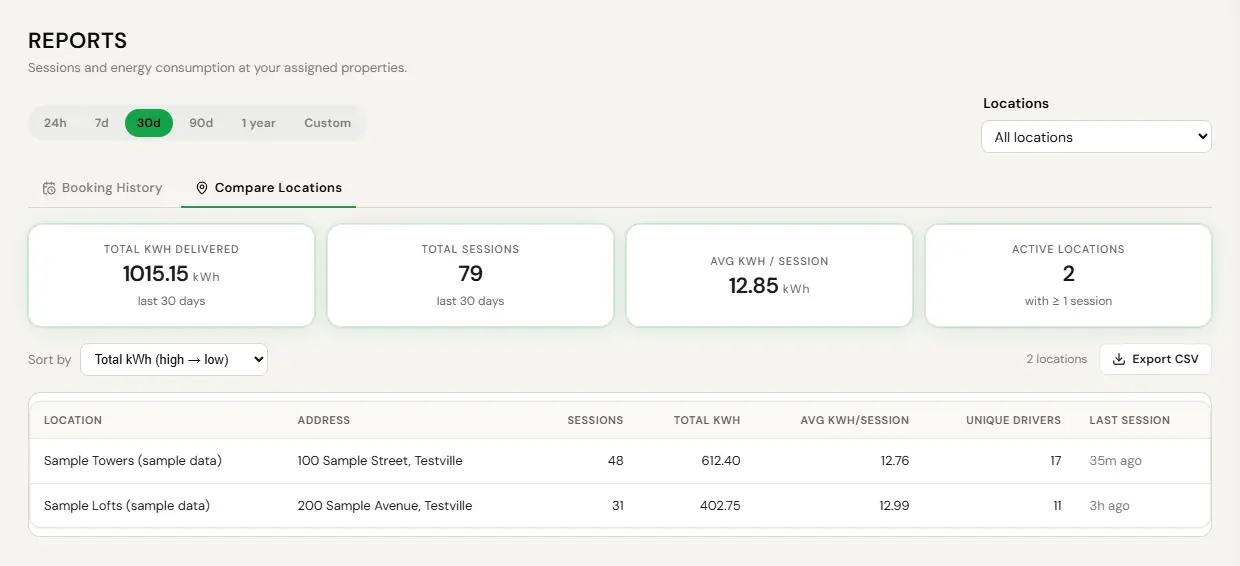Click the 35m ago last session cell

tap(1115, 461)
